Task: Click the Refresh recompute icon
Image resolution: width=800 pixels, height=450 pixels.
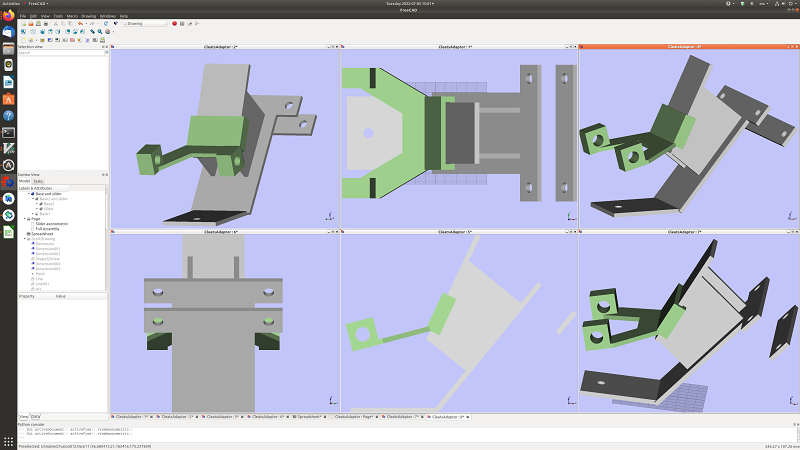Action: pos(107,23)
